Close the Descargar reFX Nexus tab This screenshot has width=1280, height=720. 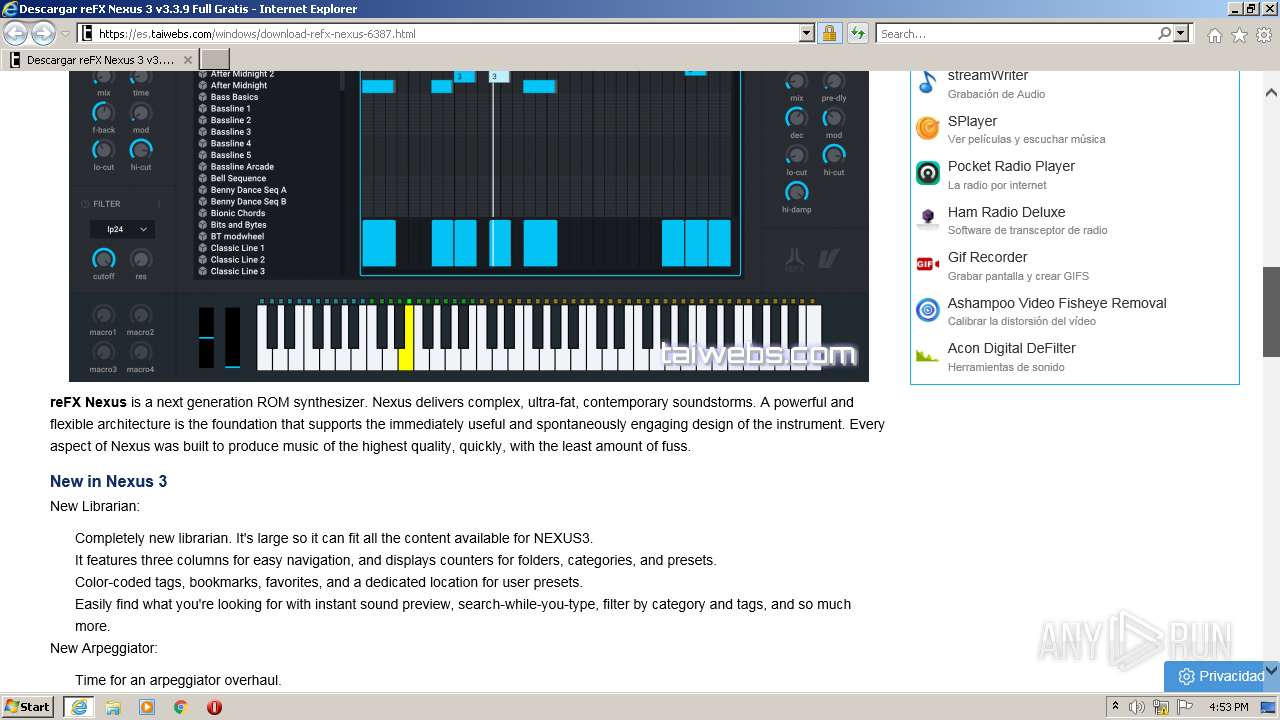click(x=187, y=60)
